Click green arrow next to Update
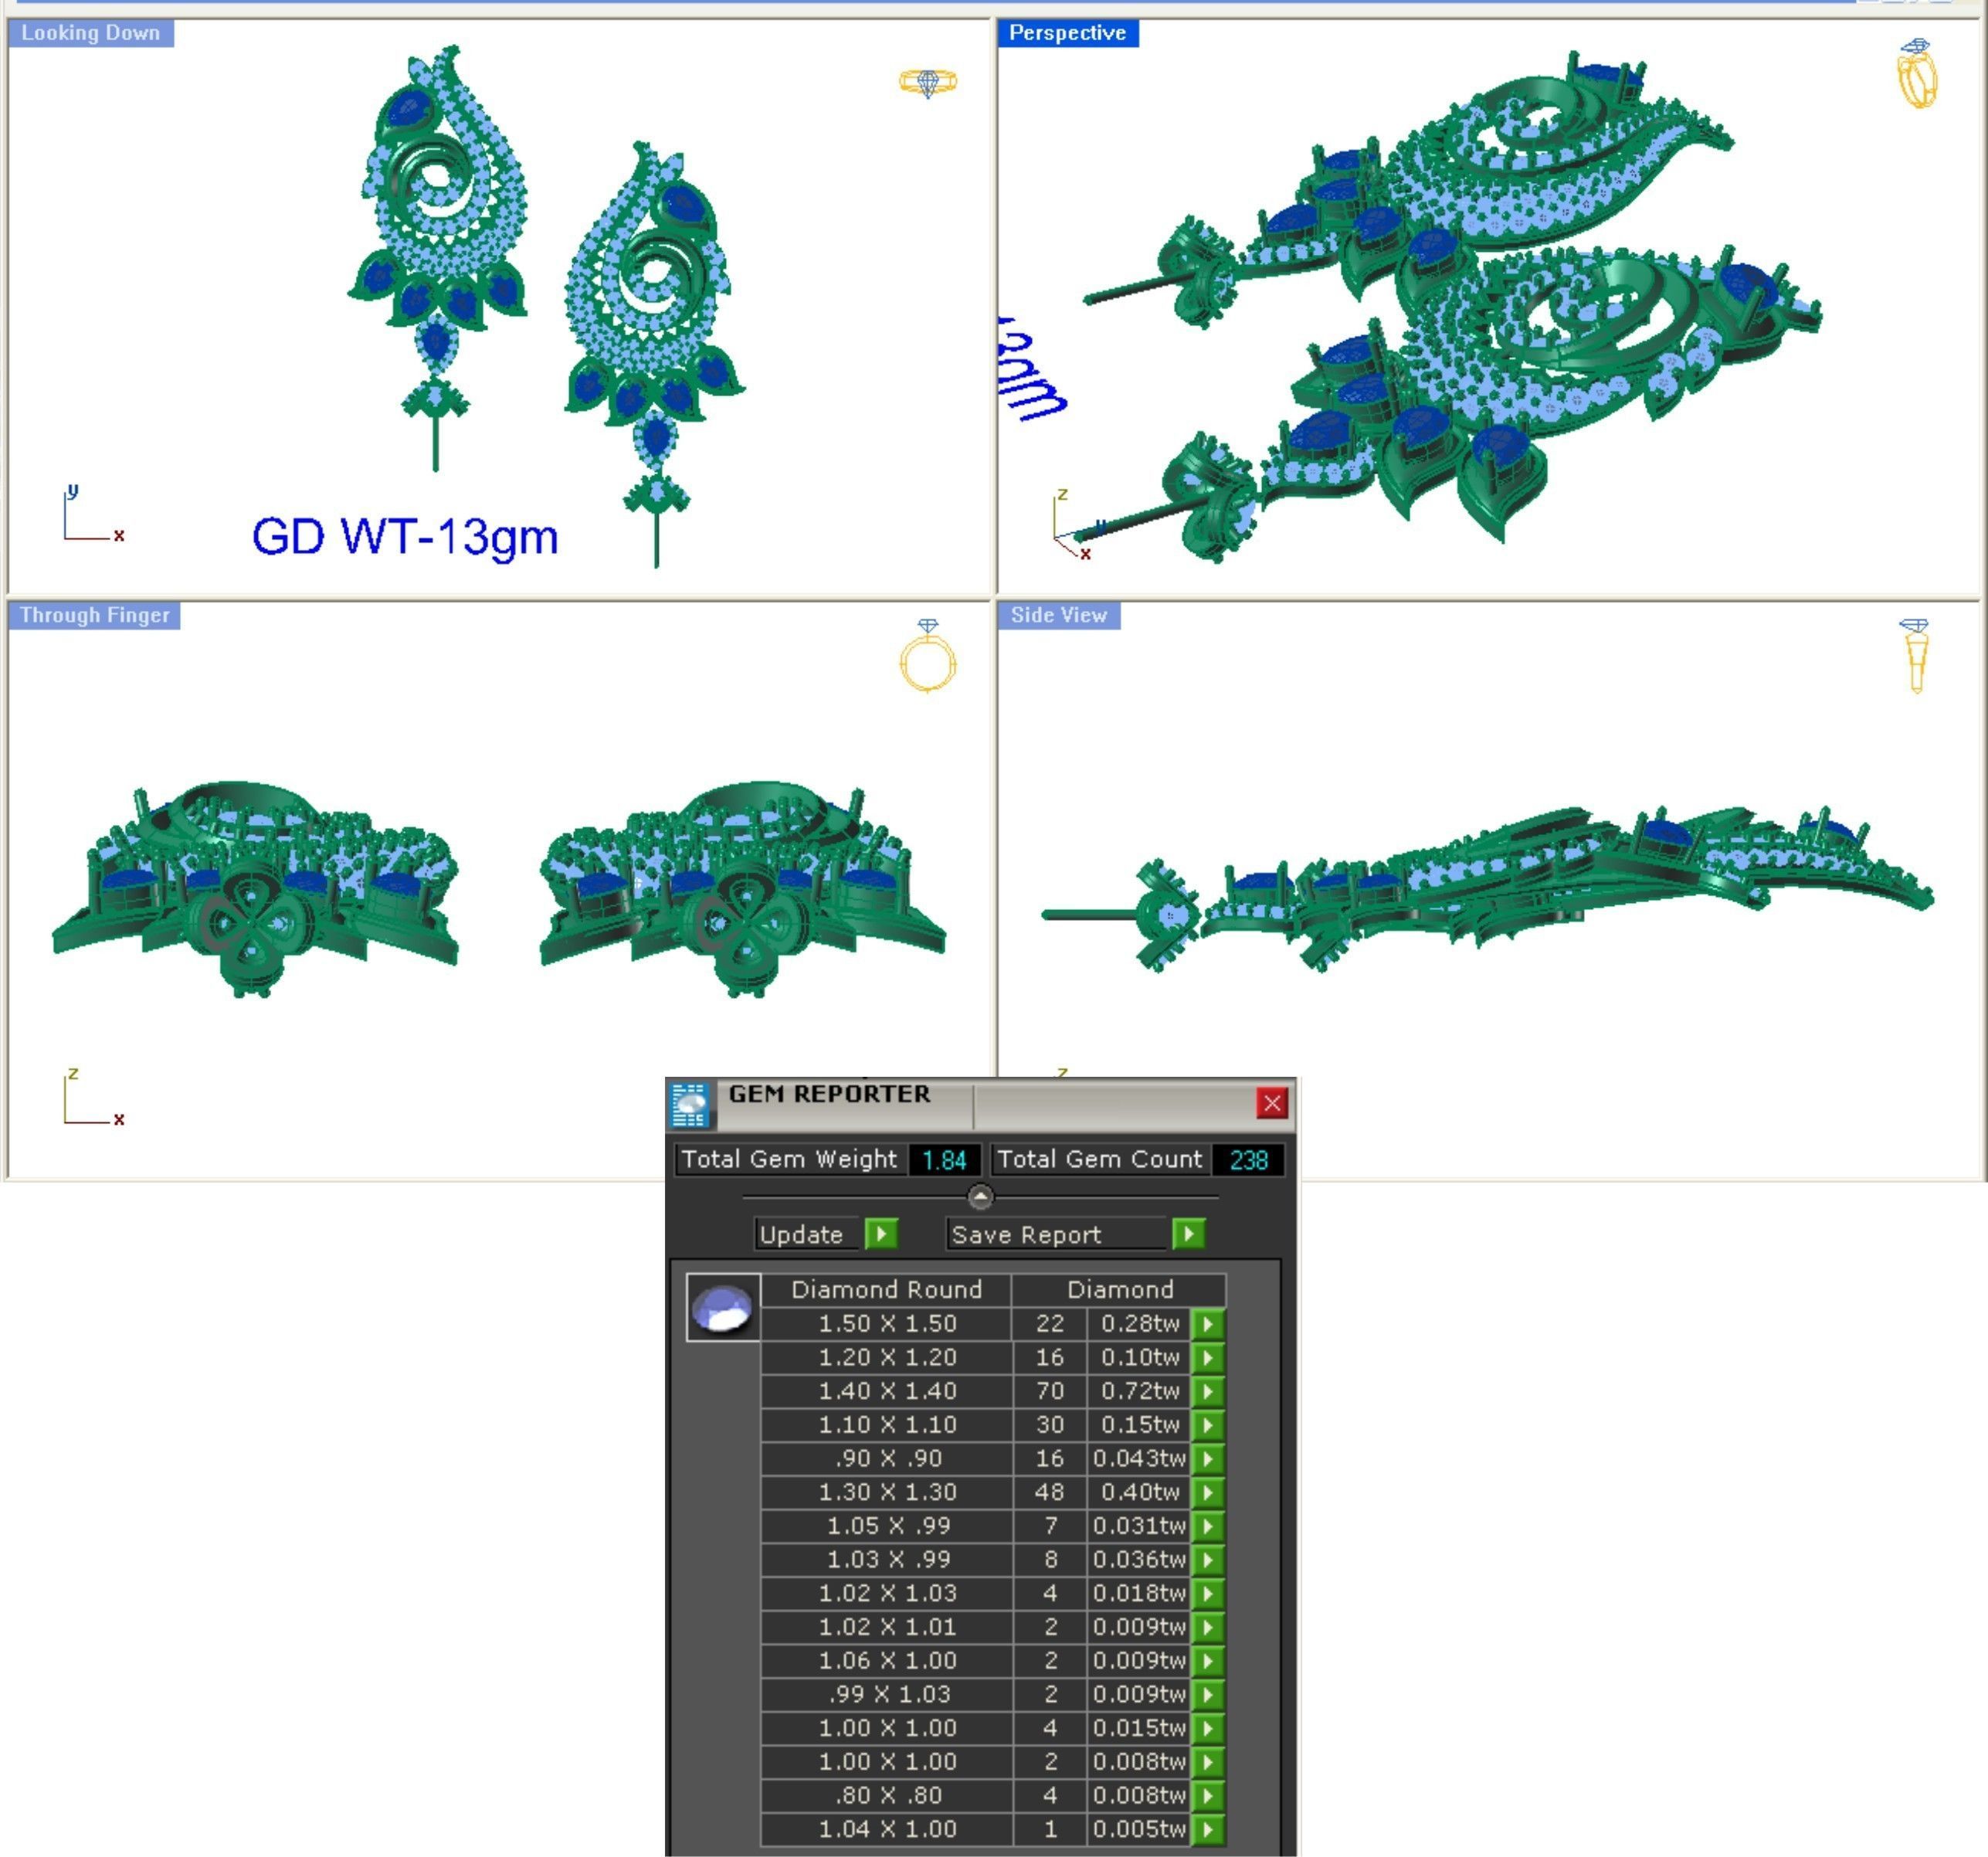Image resolution: width=1988 pixels, height=1857 pixels. (x=880, y=1234)
